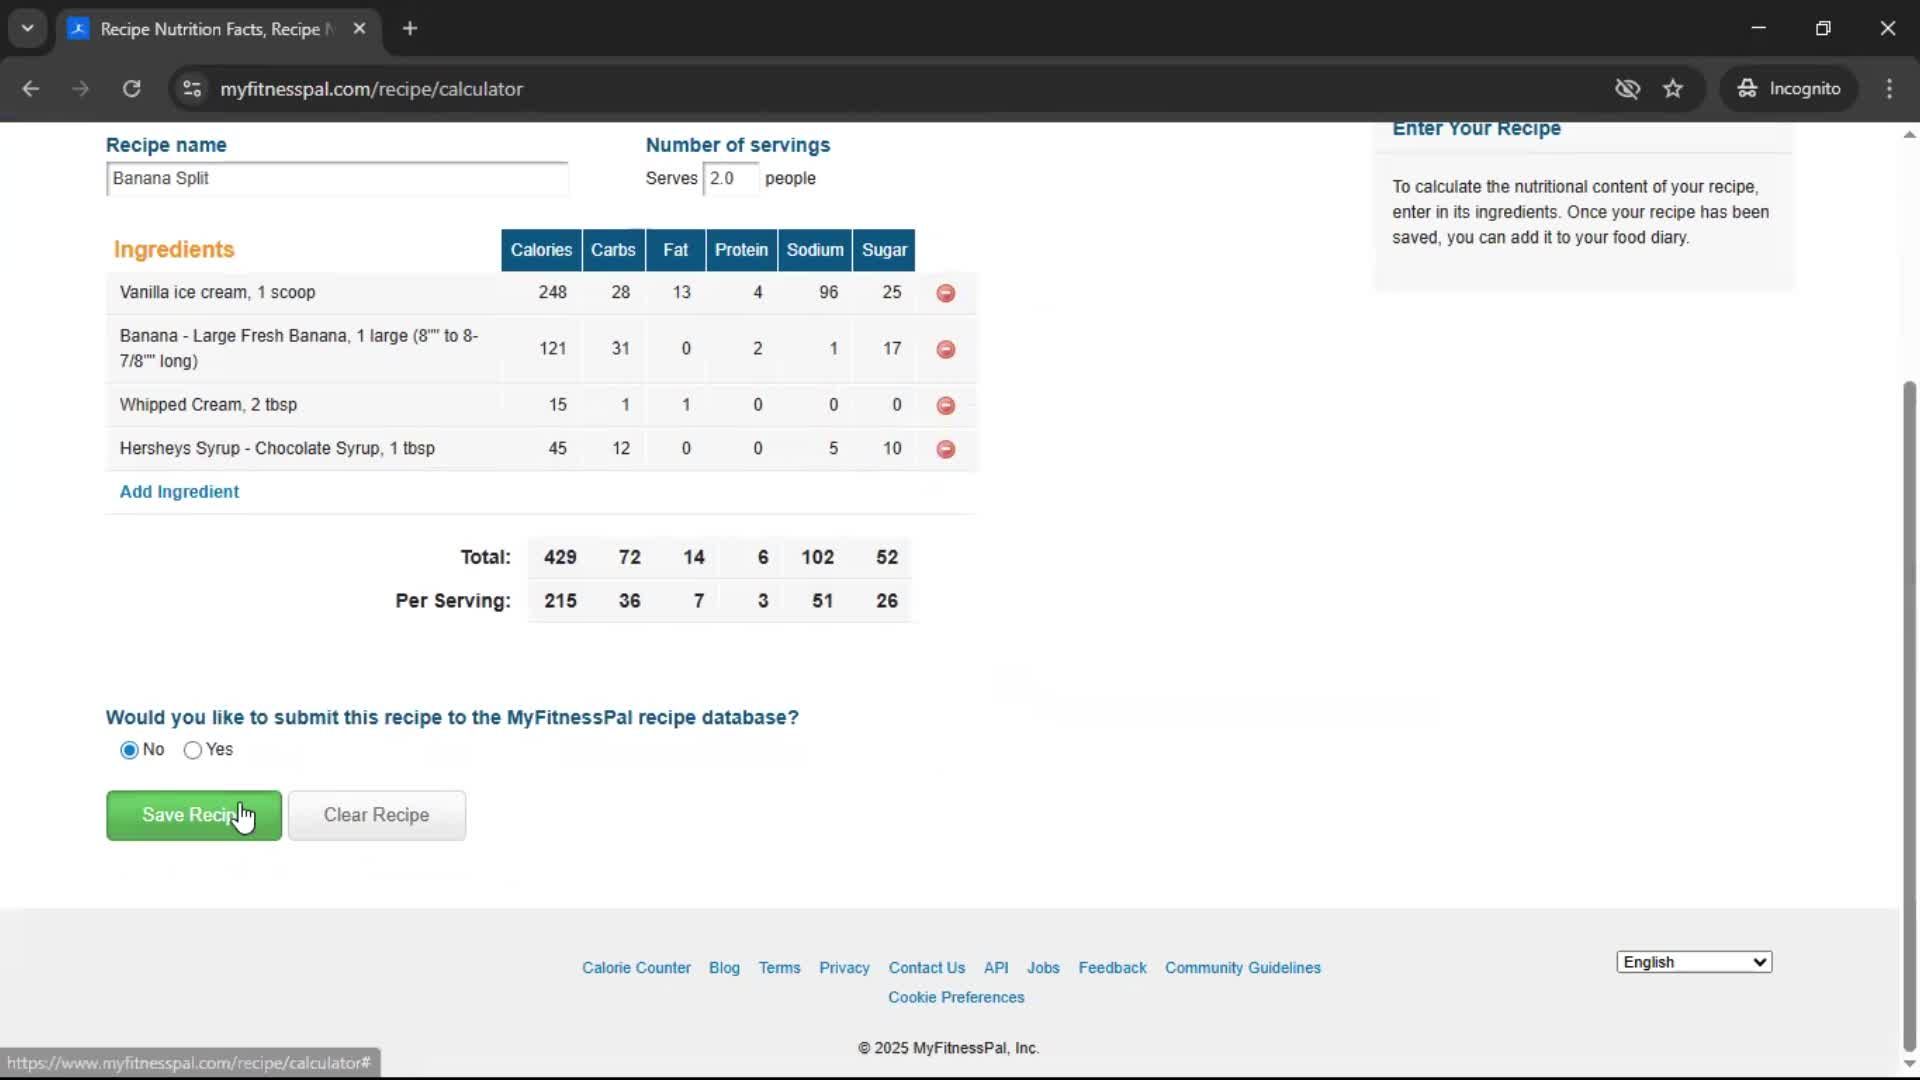Open the Community Guidelines footer link
The image size is (1920, 1080).
[x=1243, y=968]
